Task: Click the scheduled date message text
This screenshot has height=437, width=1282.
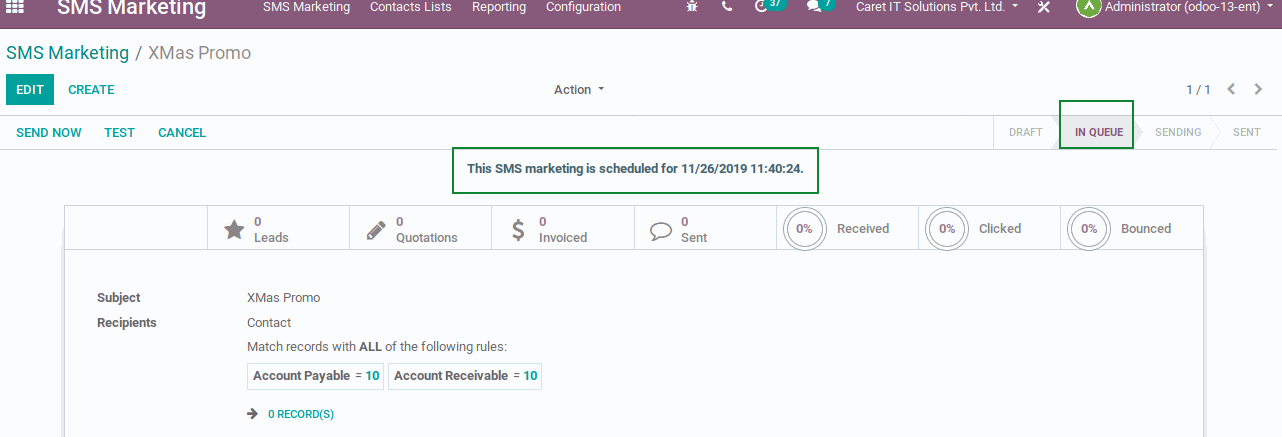Action: 635,169
